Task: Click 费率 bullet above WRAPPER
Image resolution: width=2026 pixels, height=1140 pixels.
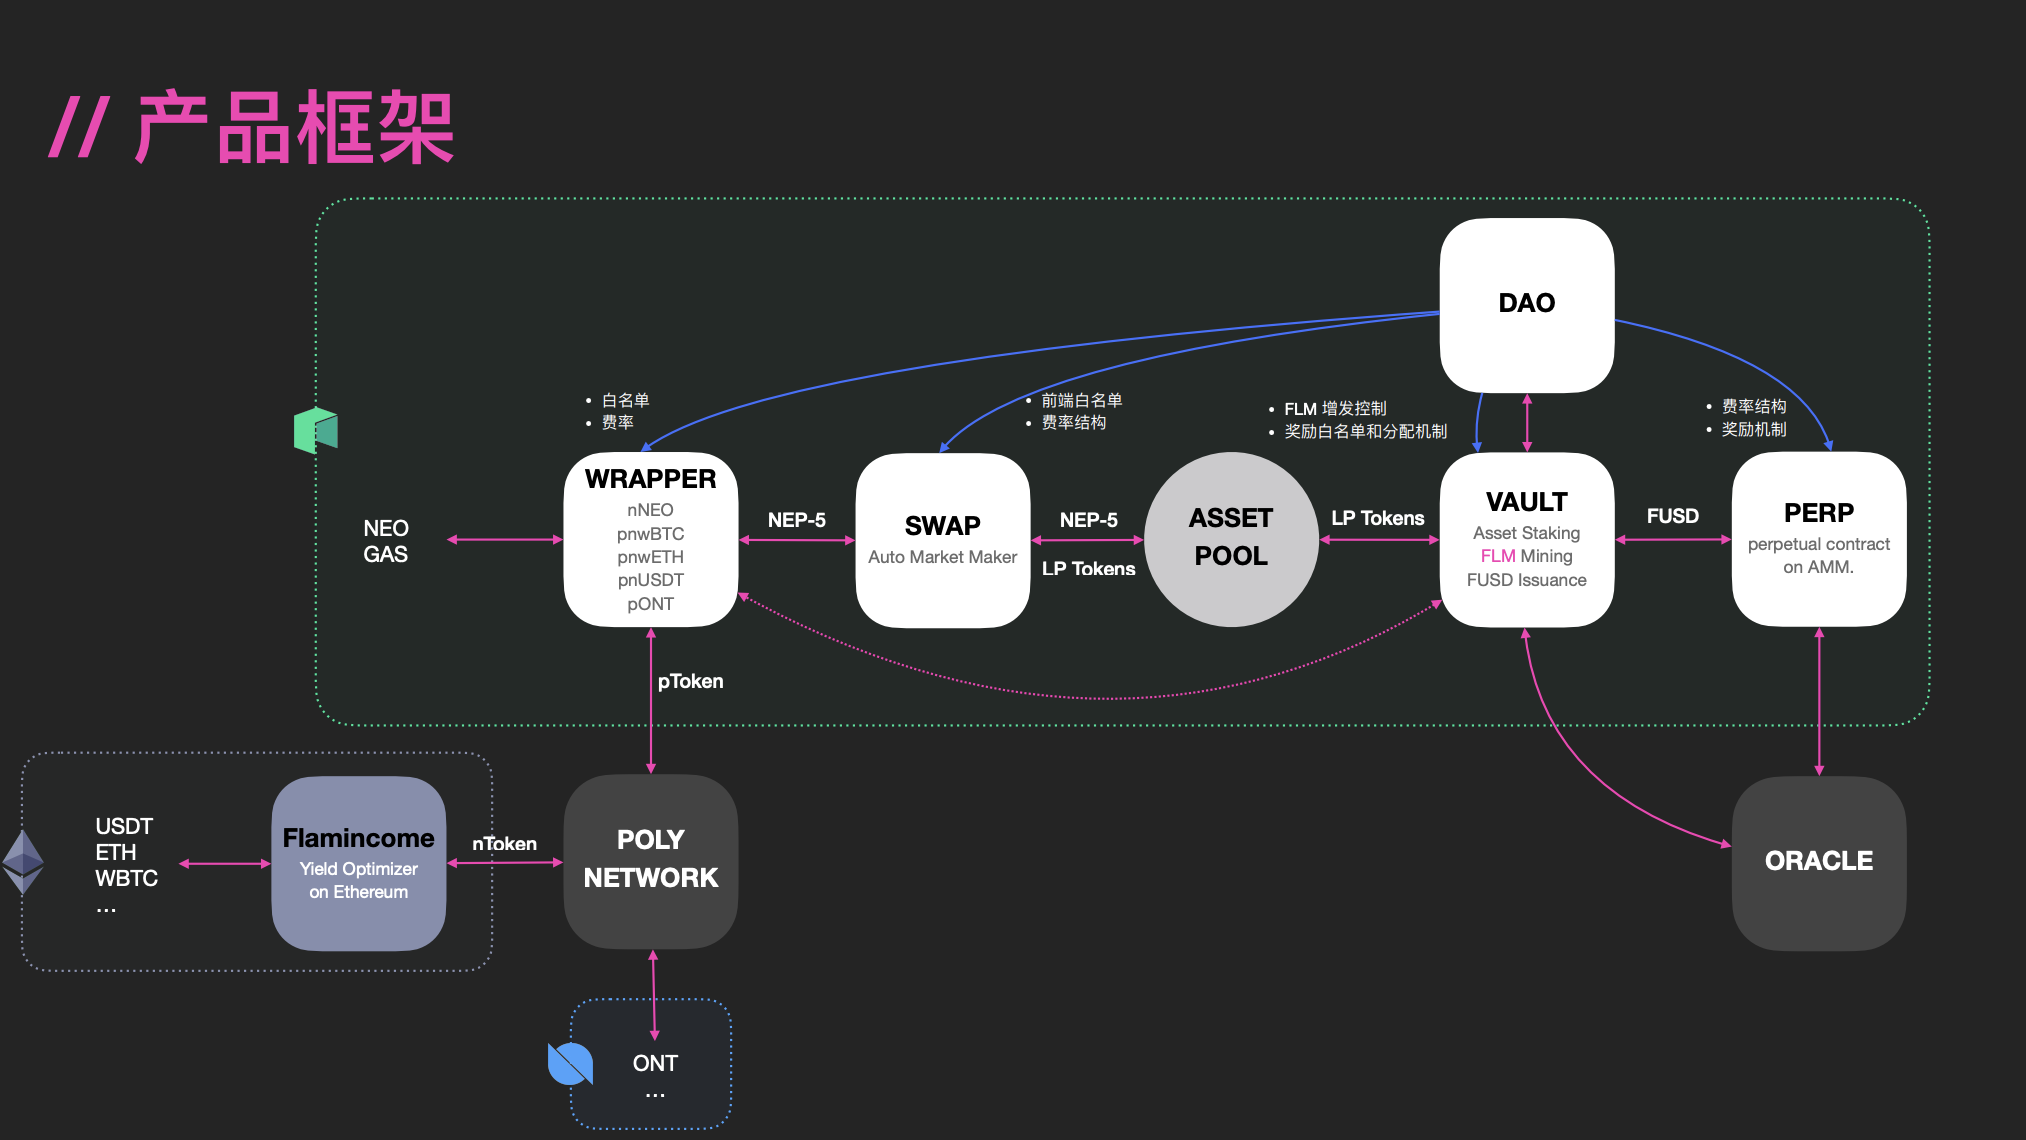Action: tap(617, 422)
